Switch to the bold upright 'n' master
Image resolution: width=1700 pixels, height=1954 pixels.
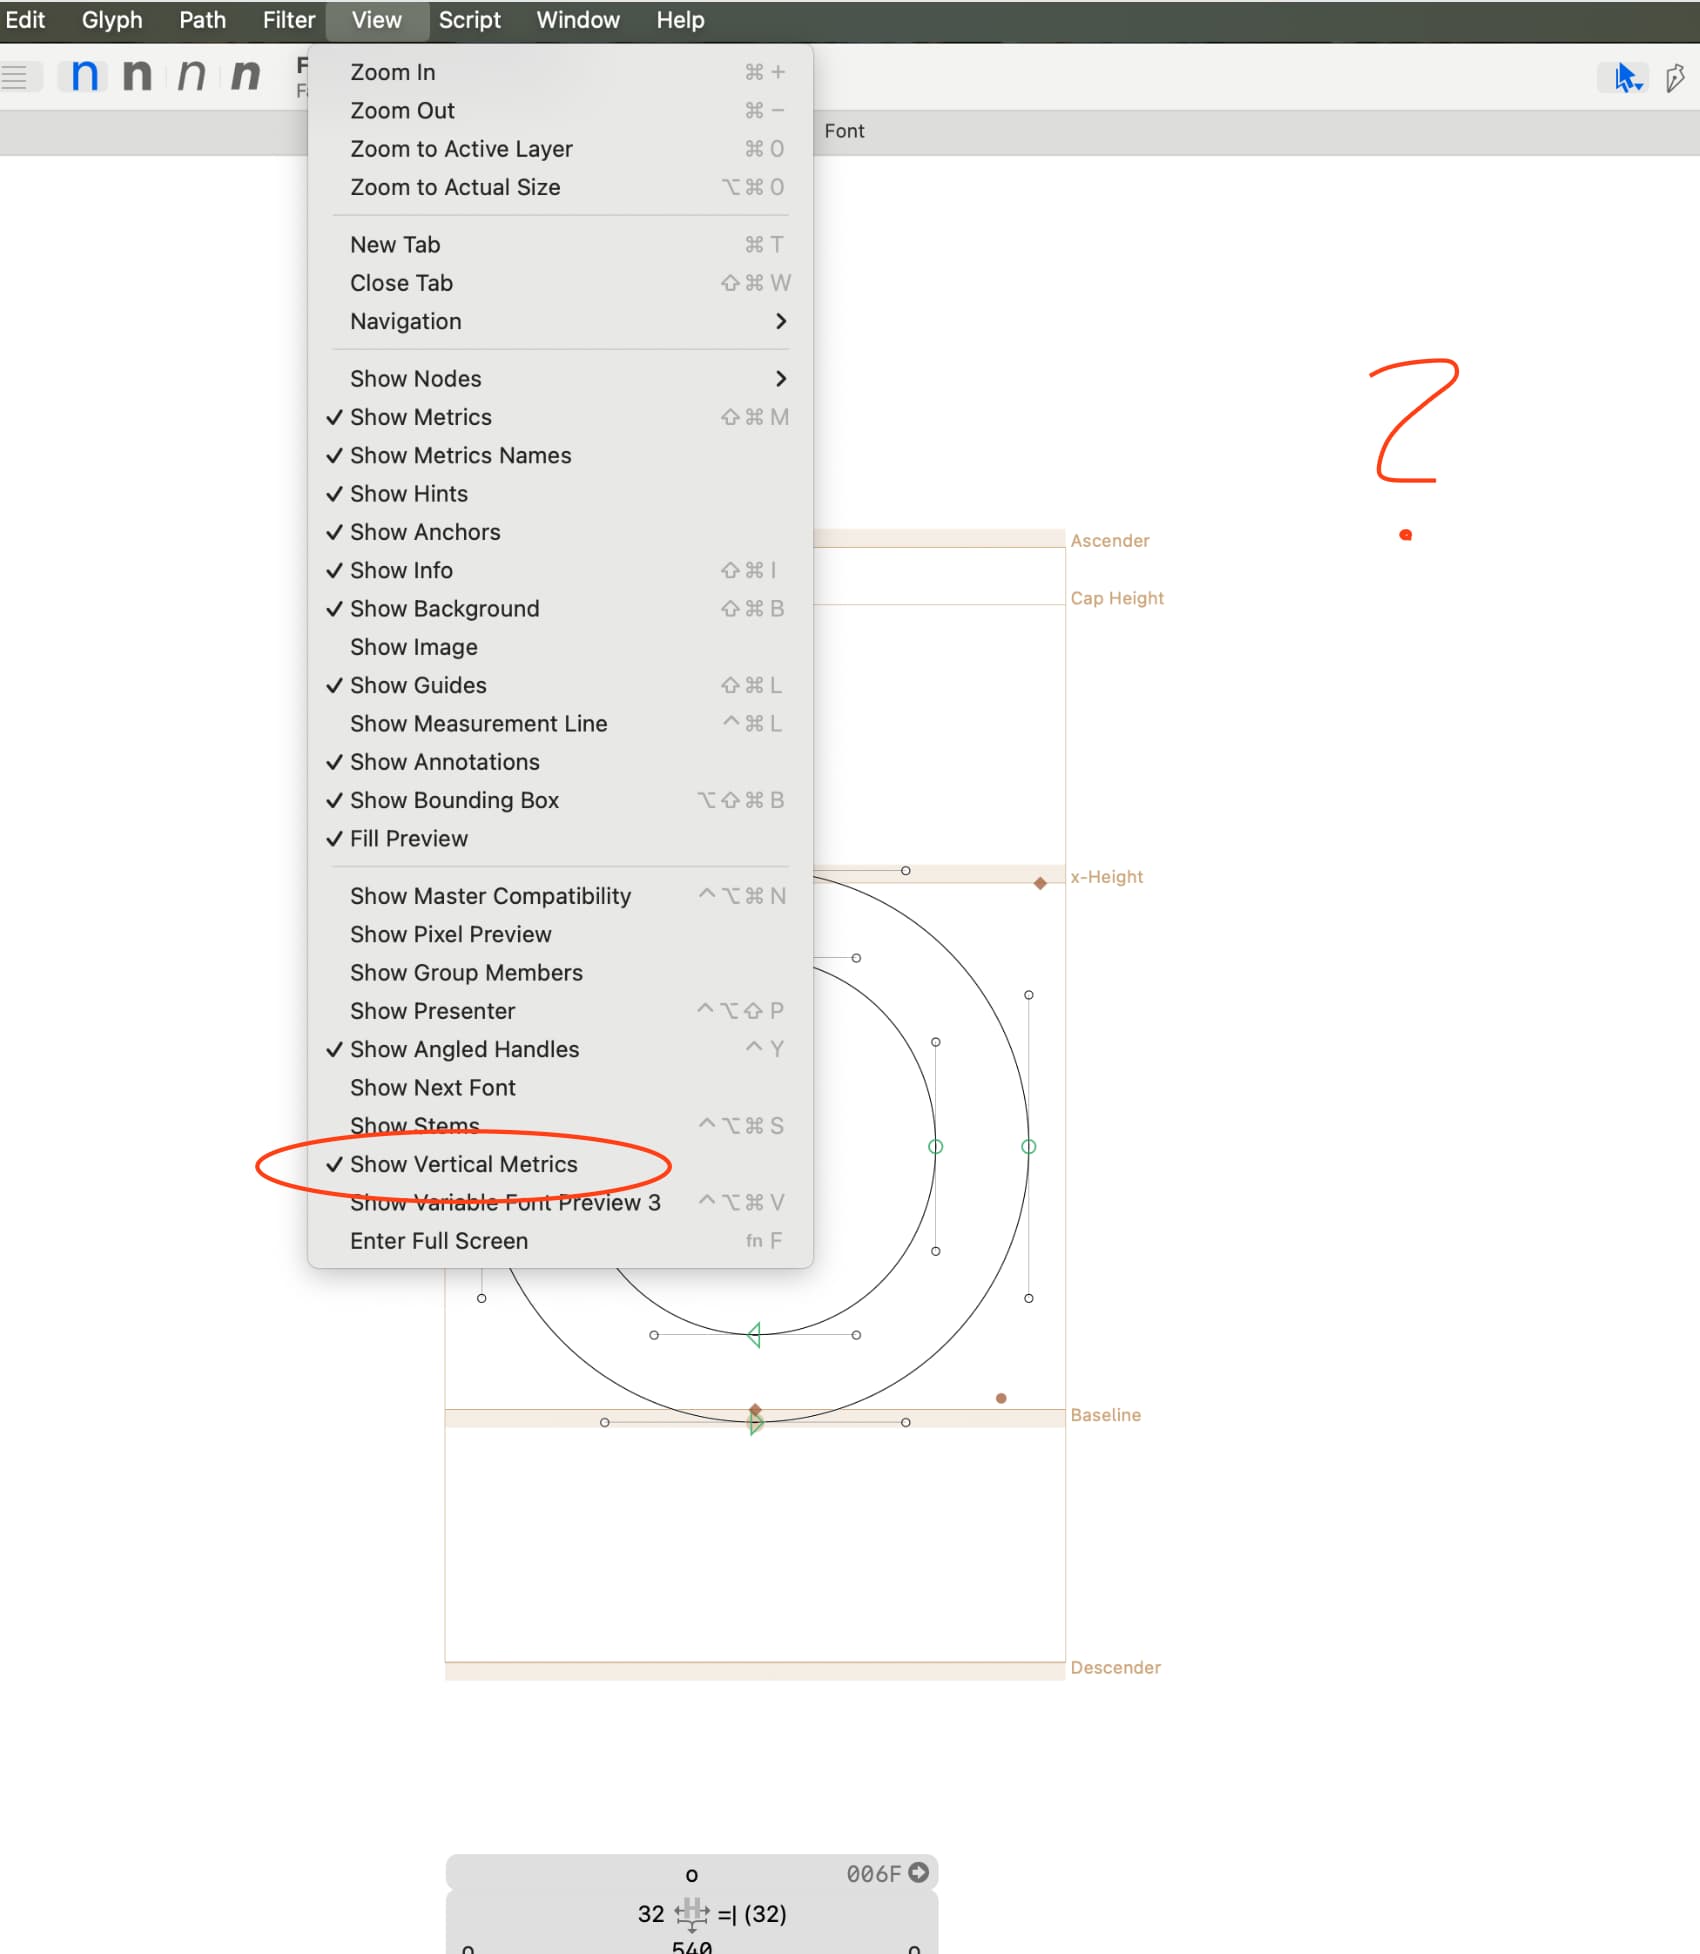[x=137, y=76]
